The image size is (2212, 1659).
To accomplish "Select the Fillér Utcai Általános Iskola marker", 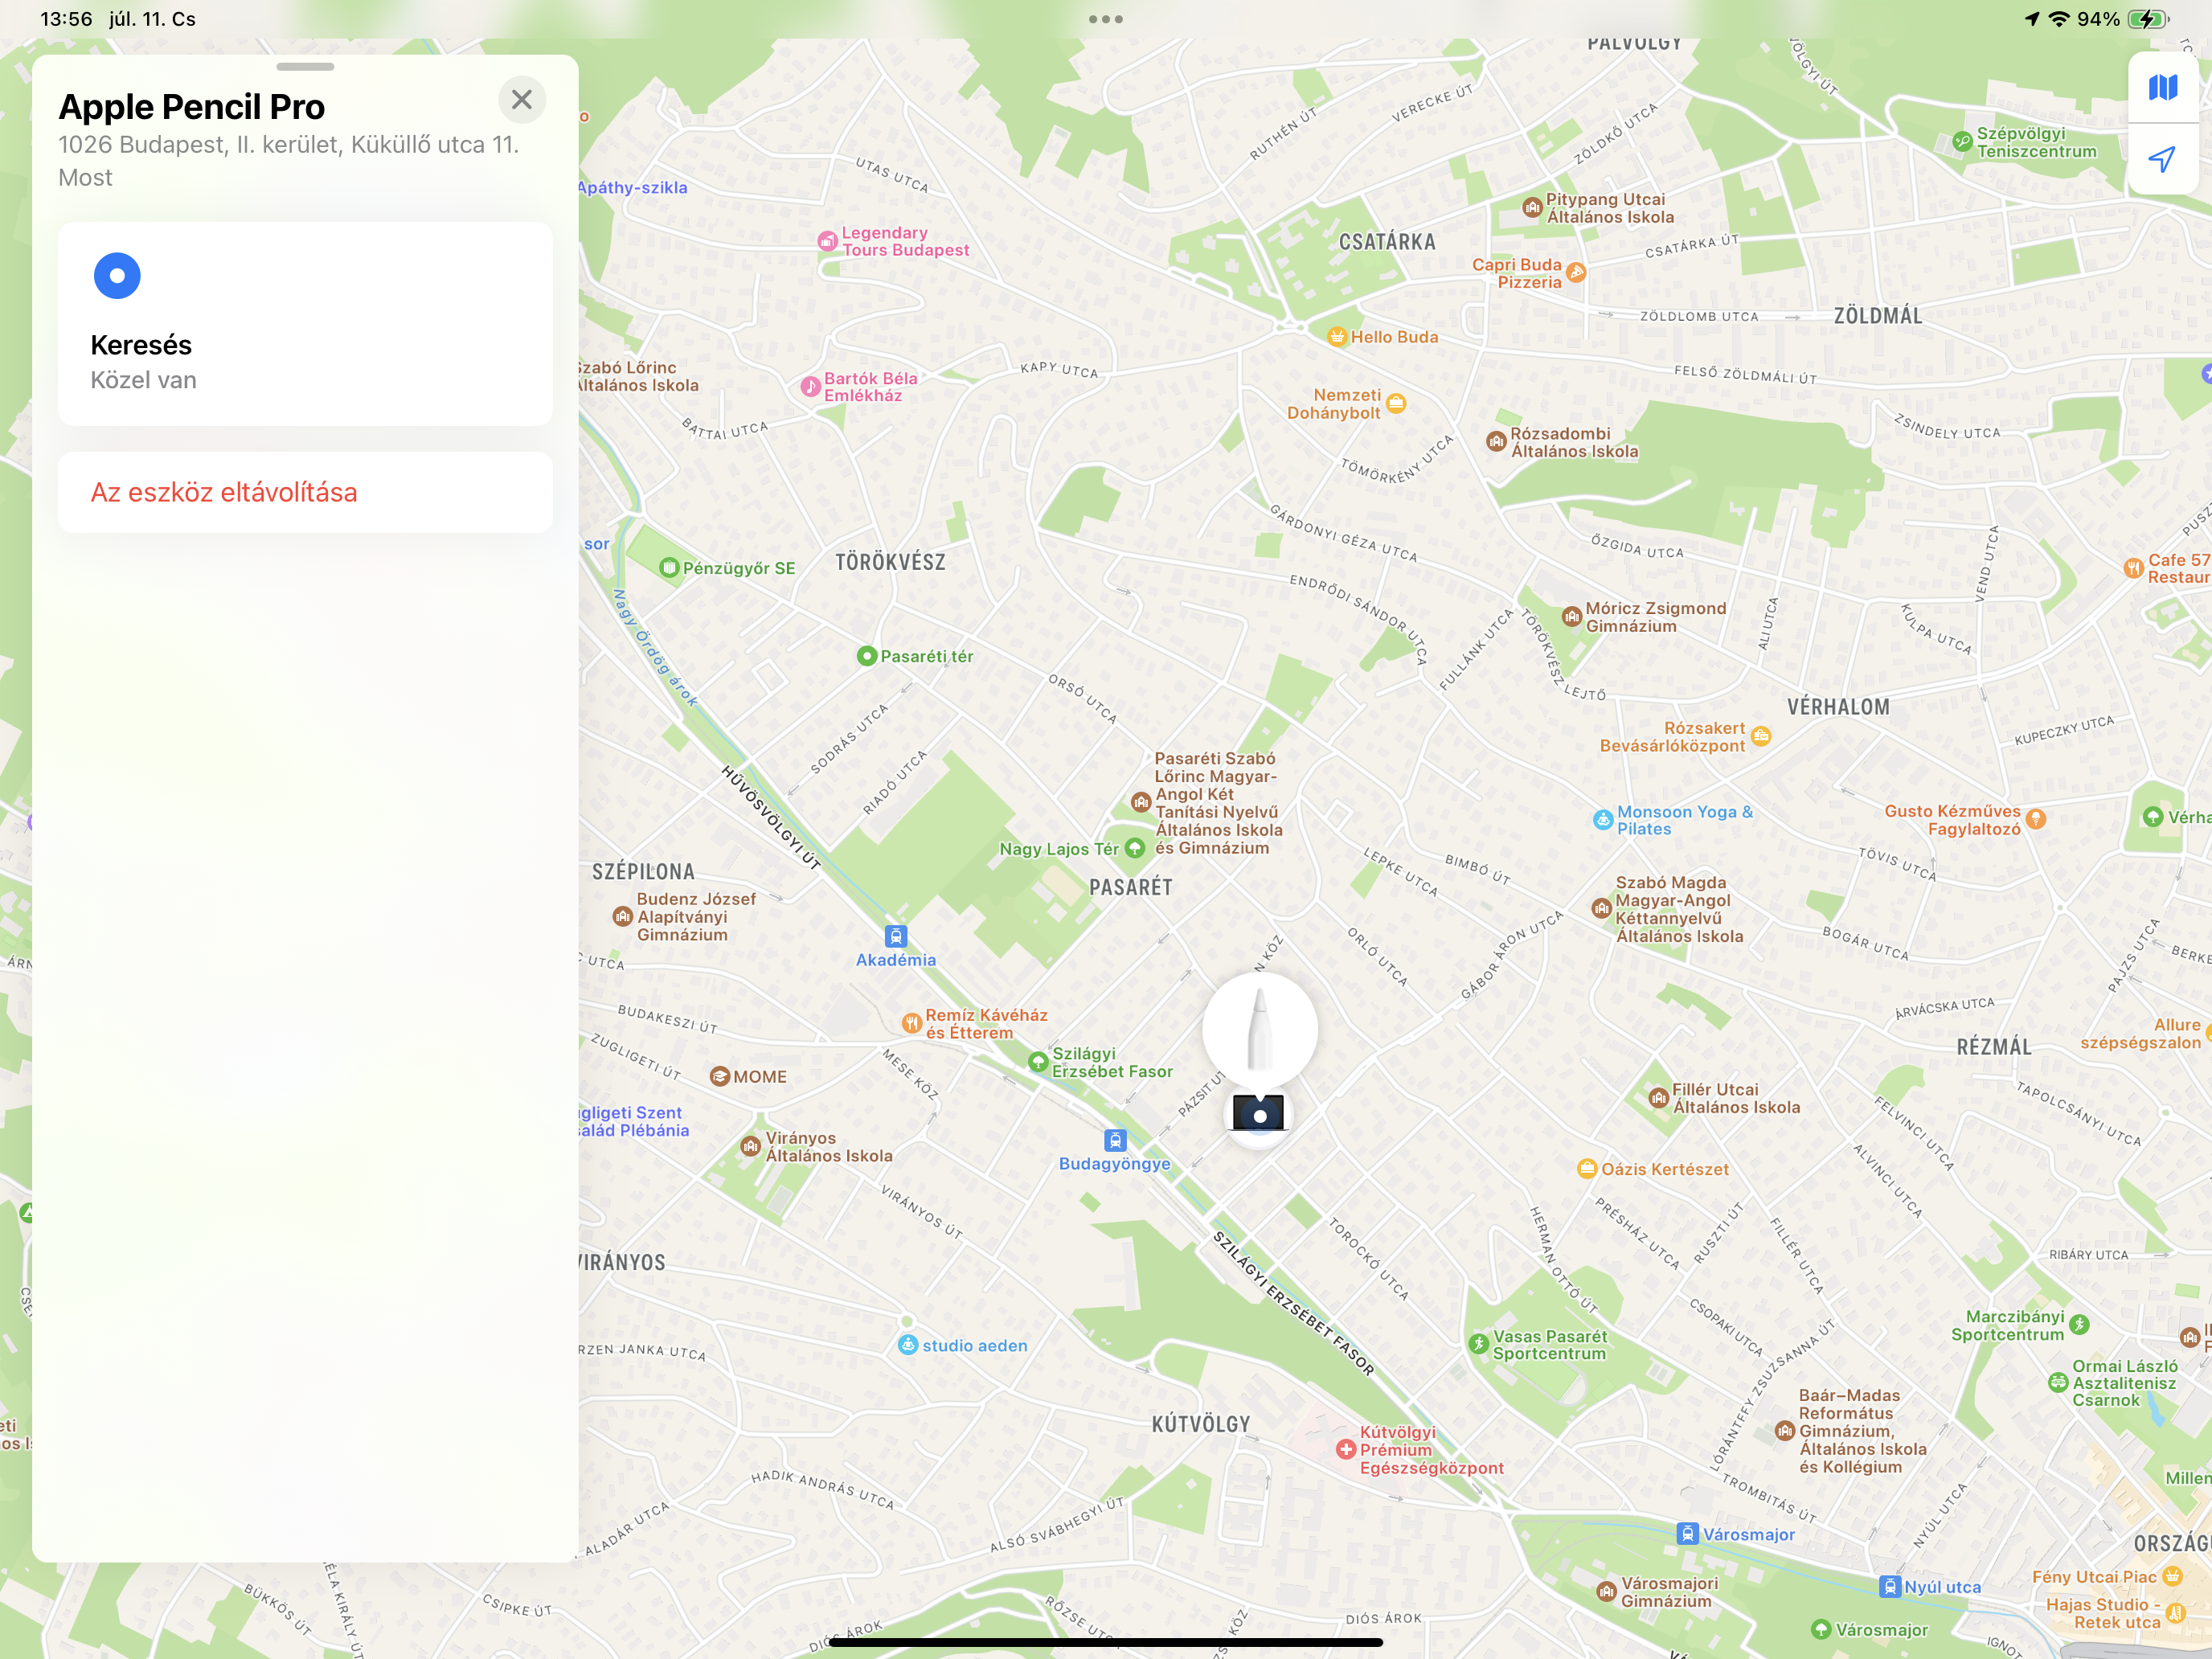I will (1659, 1098).
